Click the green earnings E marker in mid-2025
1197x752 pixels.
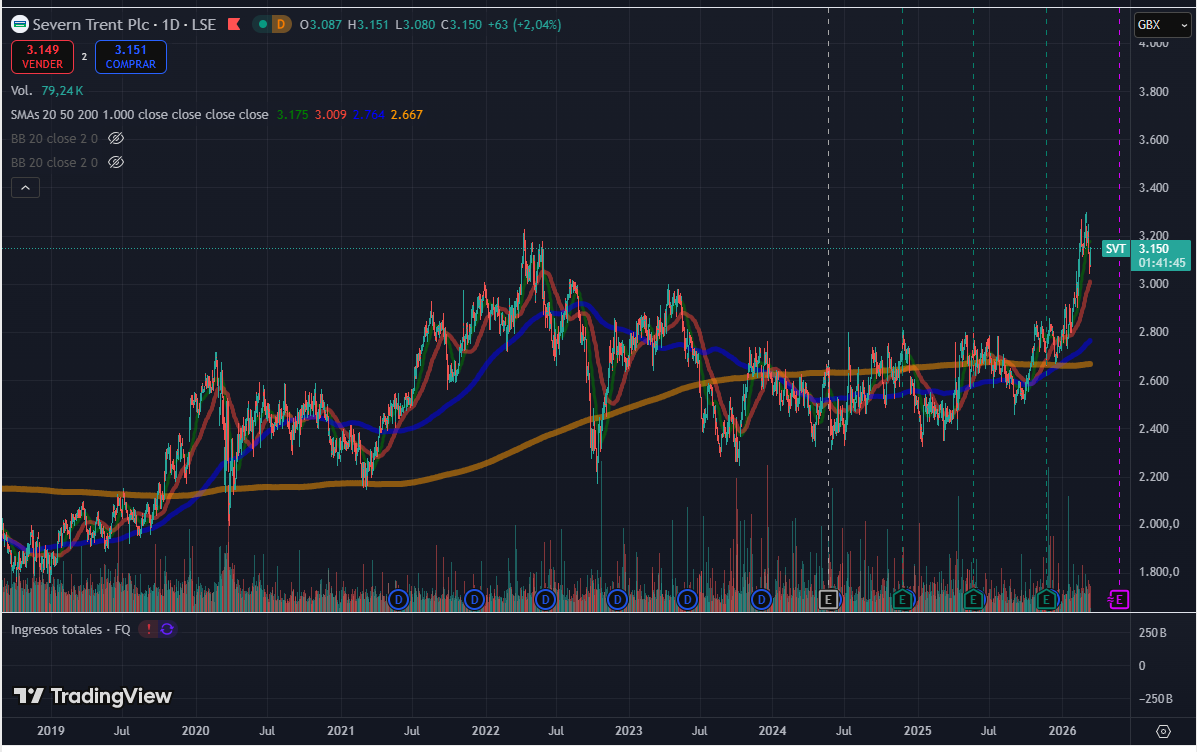[x=973, y=600]
